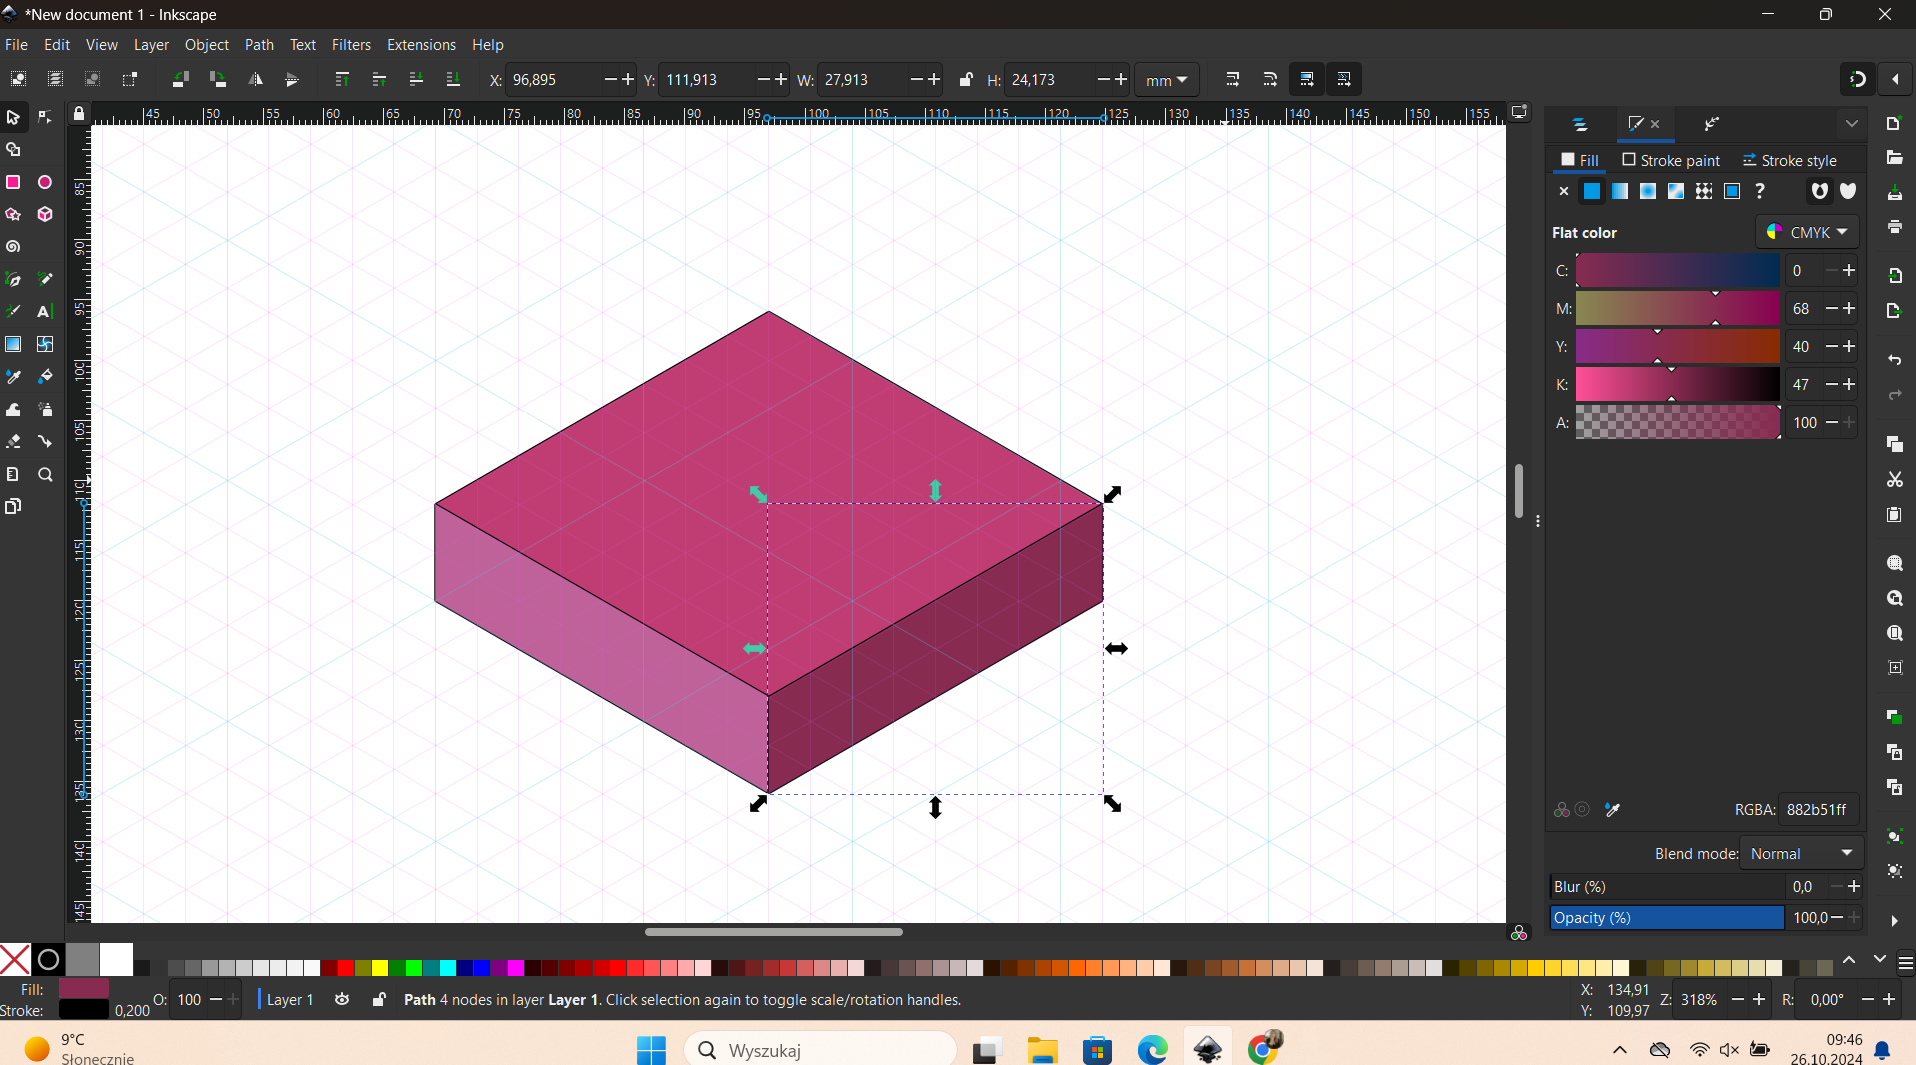
Task: Set fill to radial gradient
Action: click(x=1647, y=191)
